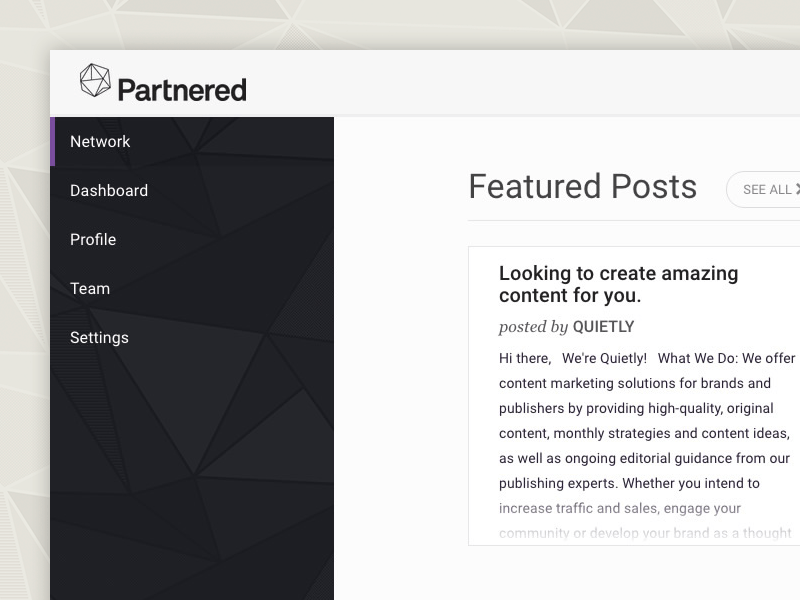Open the Network sidebar item

pos(100,142)
